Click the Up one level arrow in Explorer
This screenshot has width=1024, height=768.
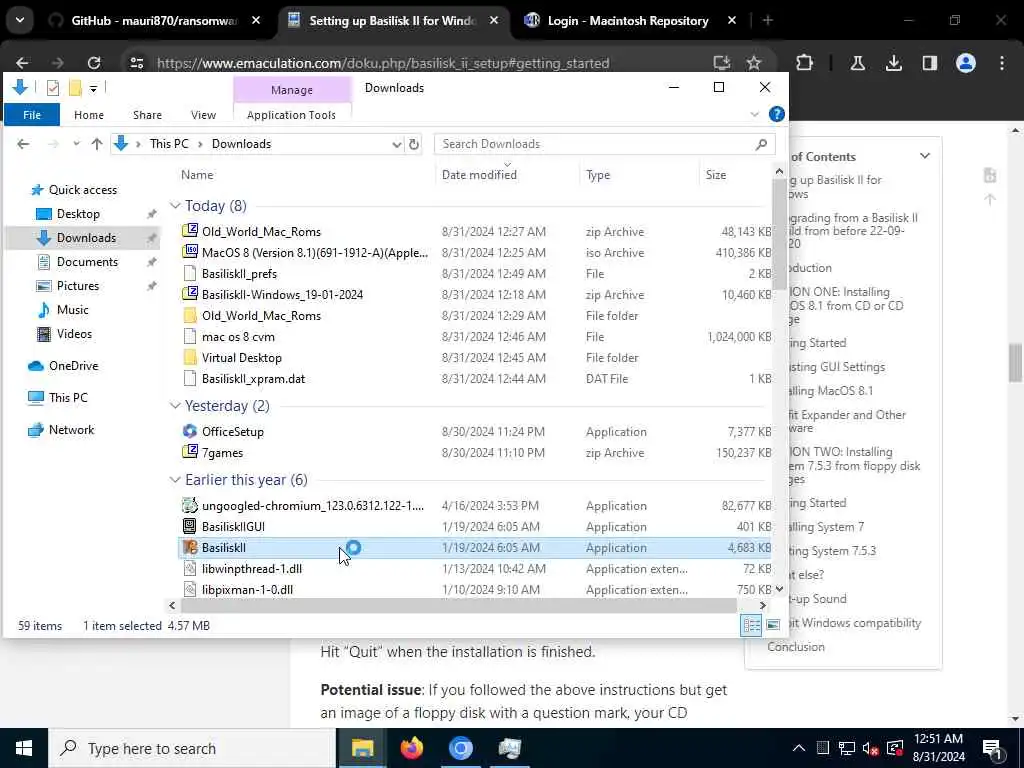[x=97, y=144]
